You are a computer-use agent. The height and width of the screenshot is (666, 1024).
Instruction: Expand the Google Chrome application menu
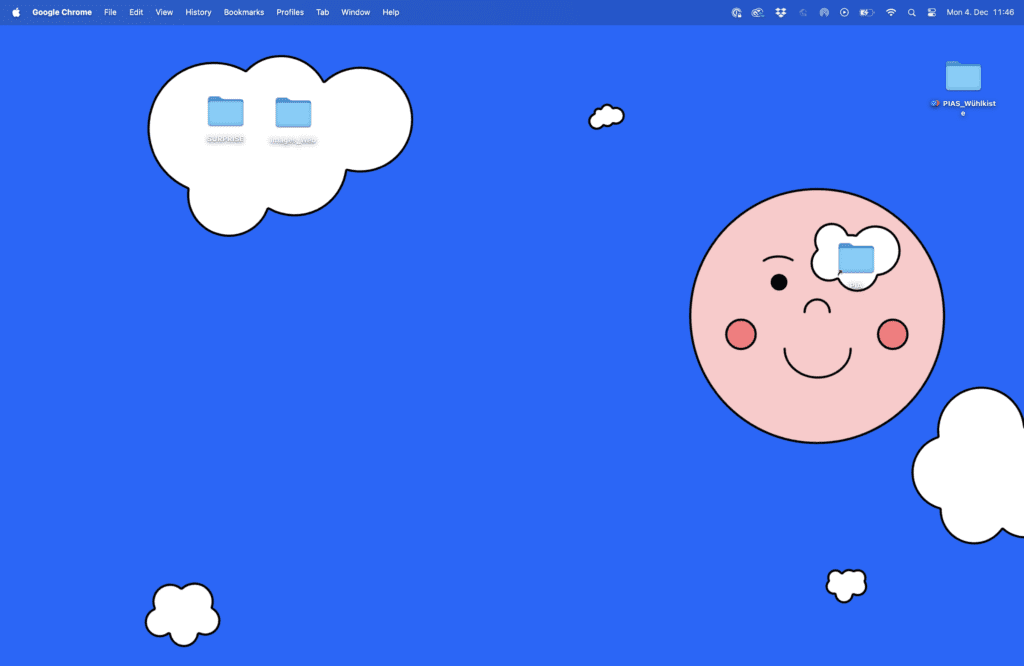click(62, 12)
